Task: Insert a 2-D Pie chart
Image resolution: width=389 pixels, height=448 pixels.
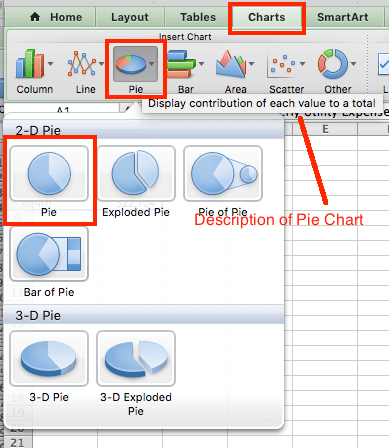Action: pyautogui.click(x=49, y=173)
